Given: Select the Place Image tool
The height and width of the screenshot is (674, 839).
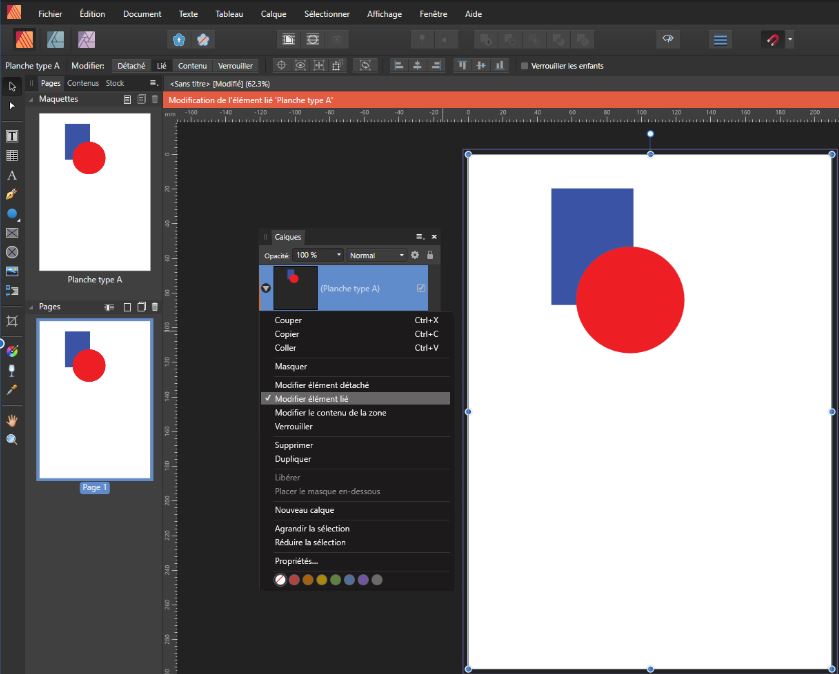Looking at the screenshot, I should coord(12,271).
